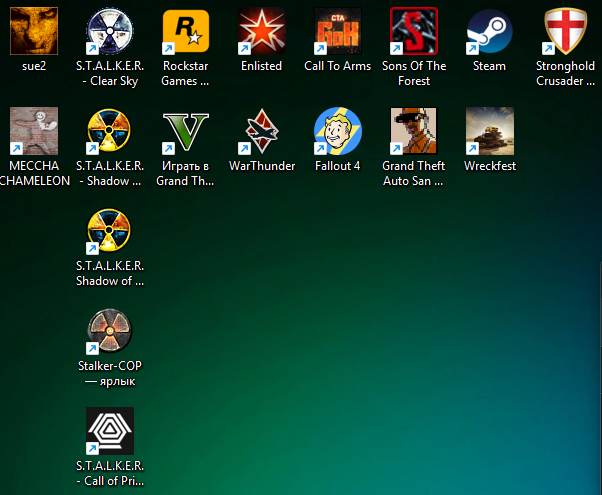Image resolution: width=602 pixels, height=495 pixels.
Task: Click the Enlisted red star icon
Action: pos(262,31)
